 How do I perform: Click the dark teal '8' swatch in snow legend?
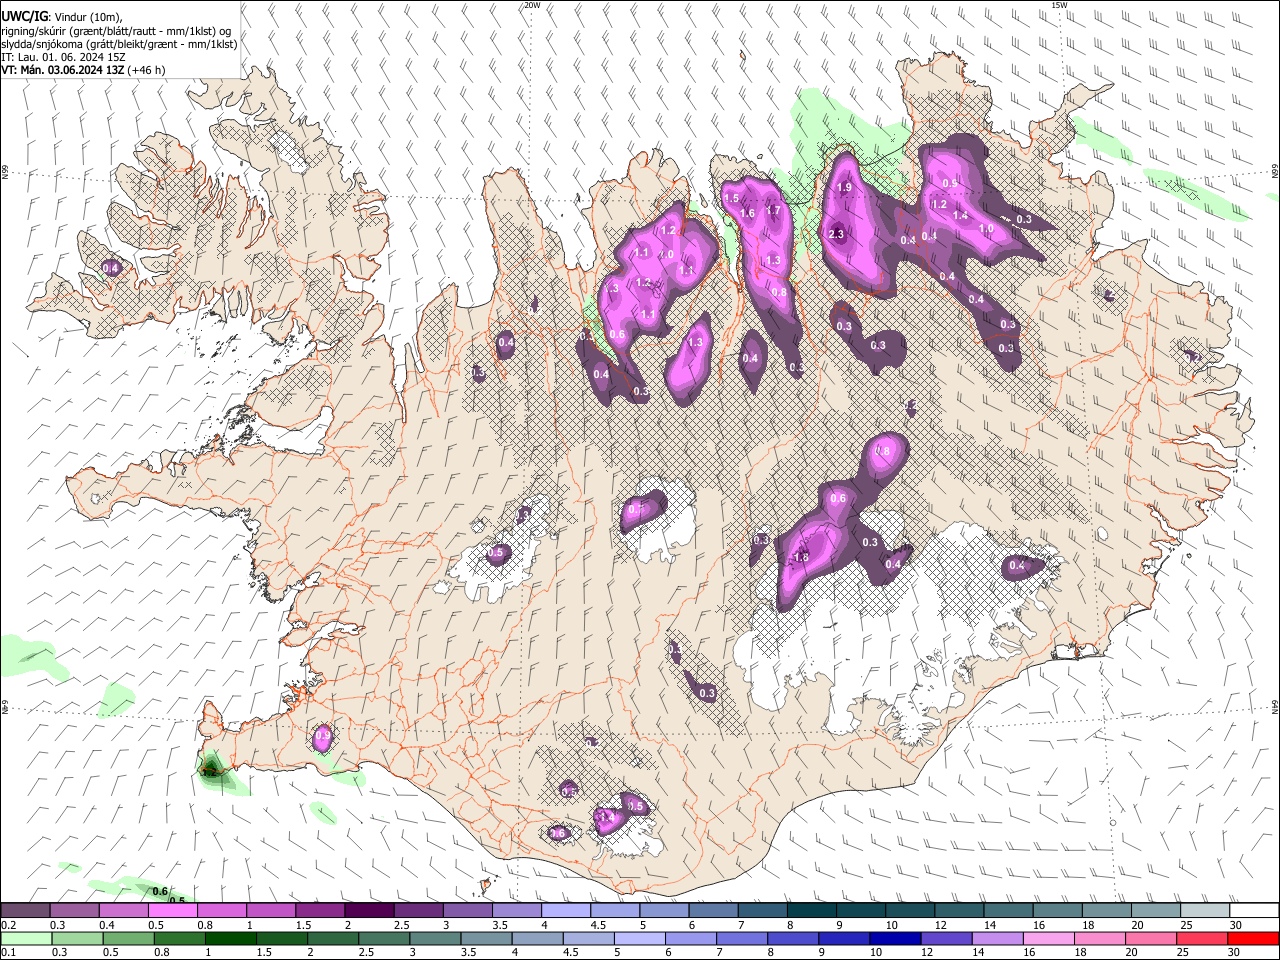pos(812,910)
